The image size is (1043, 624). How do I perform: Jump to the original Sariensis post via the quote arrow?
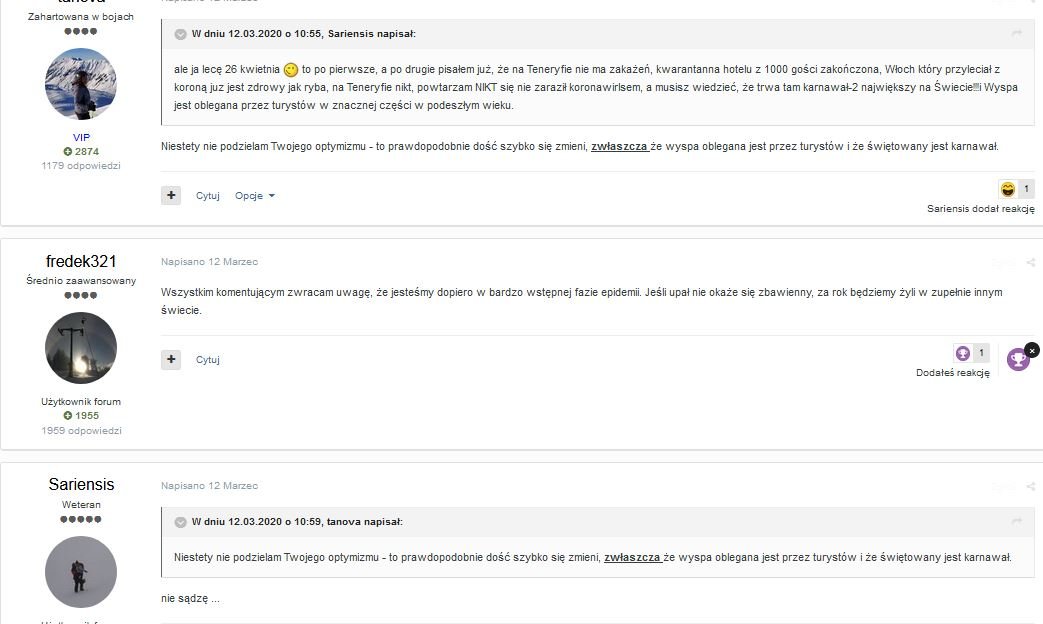(x=1016, y=33)
